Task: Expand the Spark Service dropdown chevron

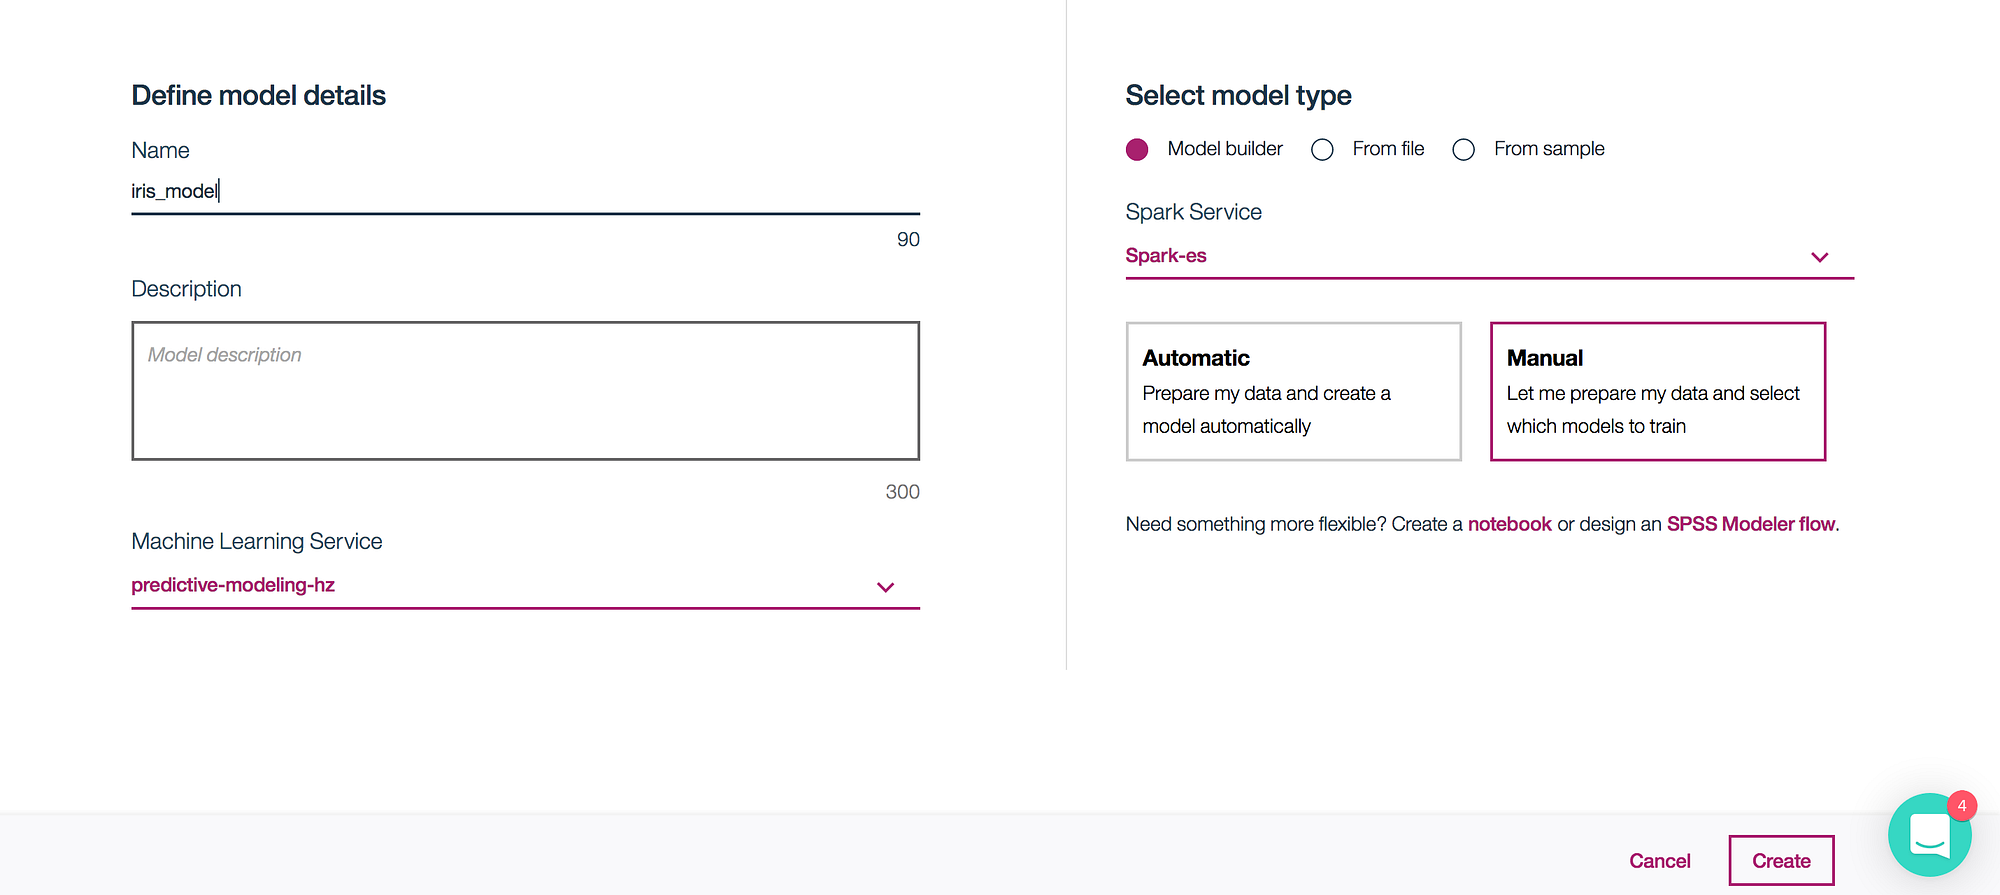Action: (1819, 257)
